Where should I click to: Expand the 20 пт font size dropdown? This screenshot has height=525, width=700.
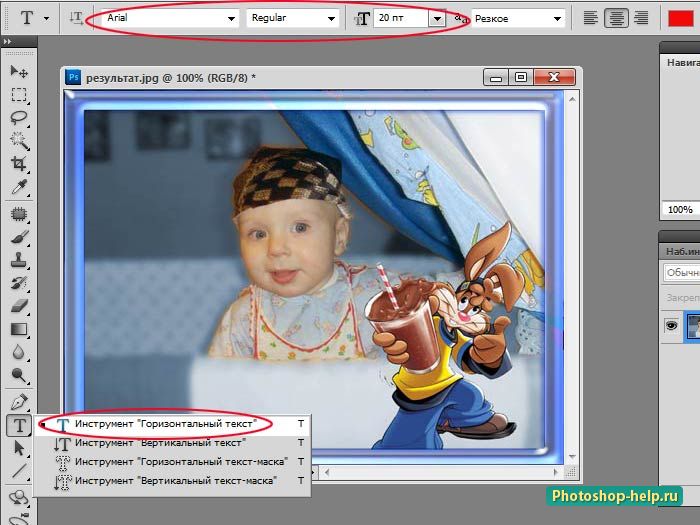click(437, 19)
